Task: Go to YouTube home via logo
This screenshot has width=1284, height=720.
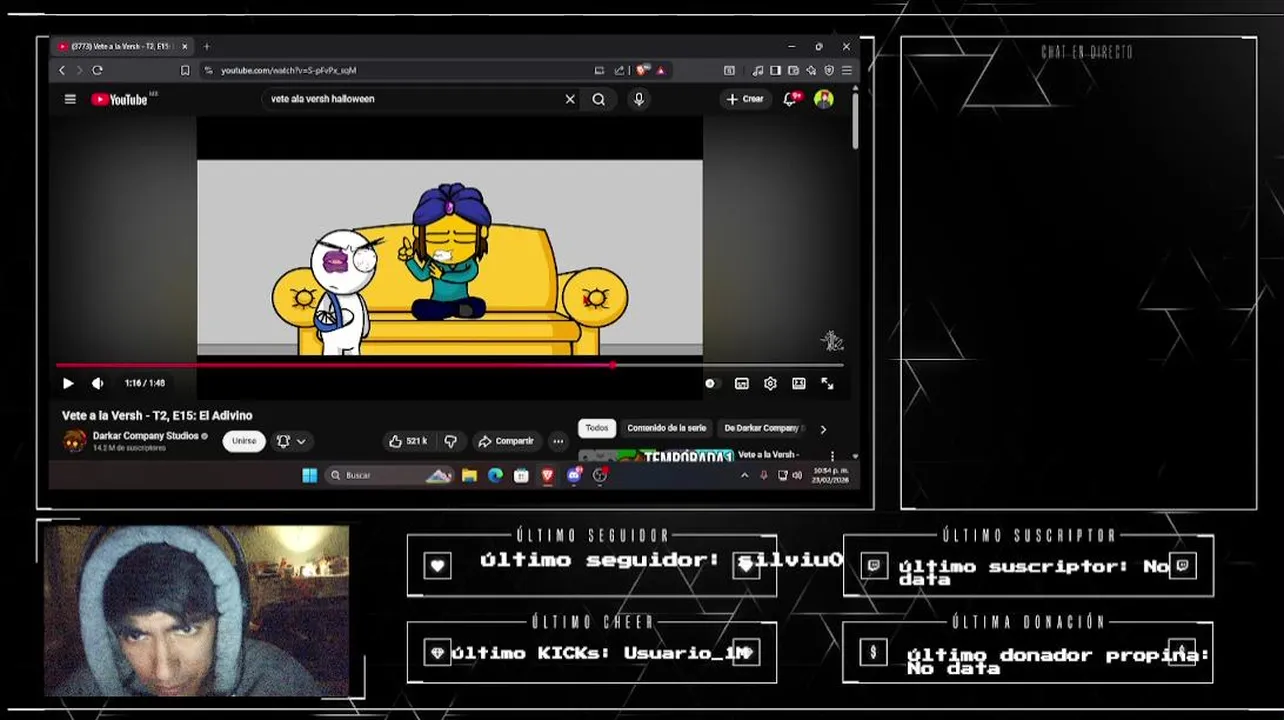Action: [x=120, y=99]
